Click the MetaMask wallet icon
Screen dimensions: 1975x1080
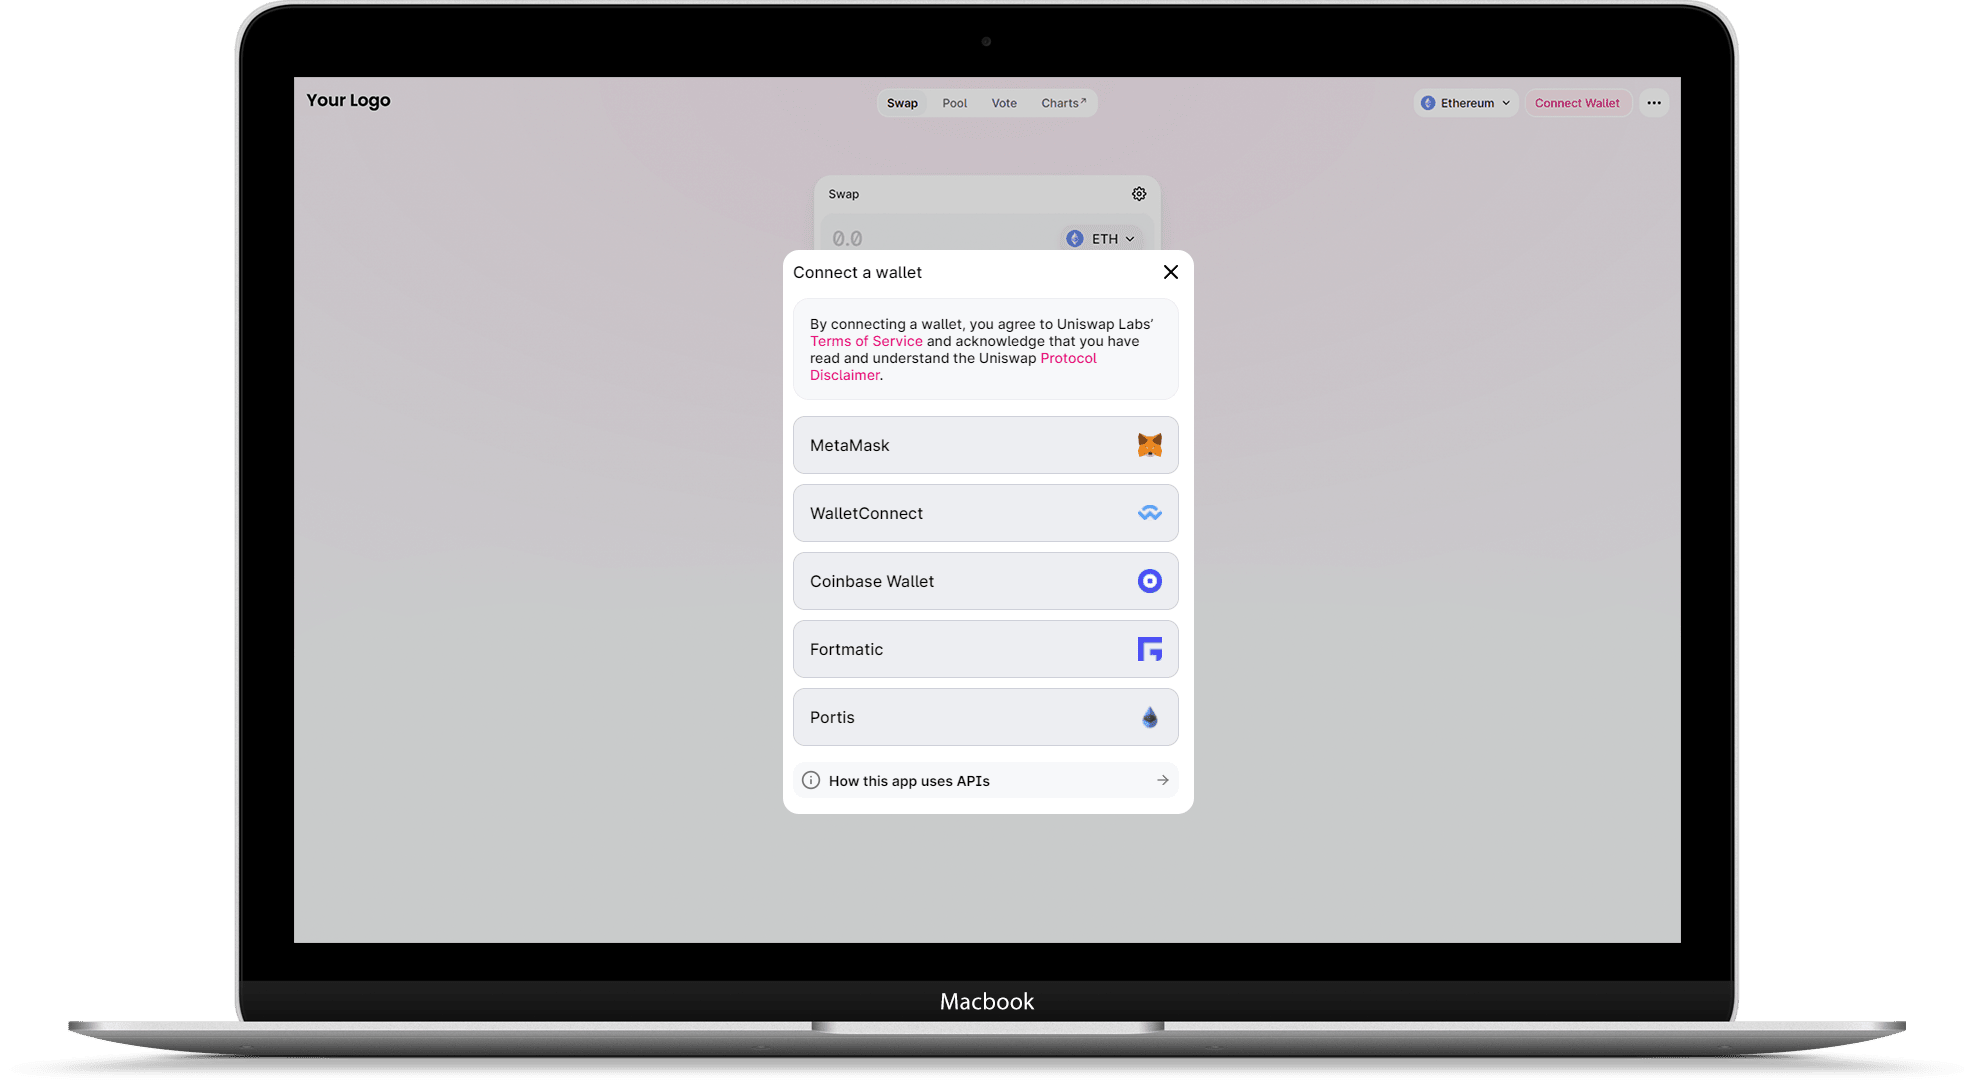click(1148, 444)
